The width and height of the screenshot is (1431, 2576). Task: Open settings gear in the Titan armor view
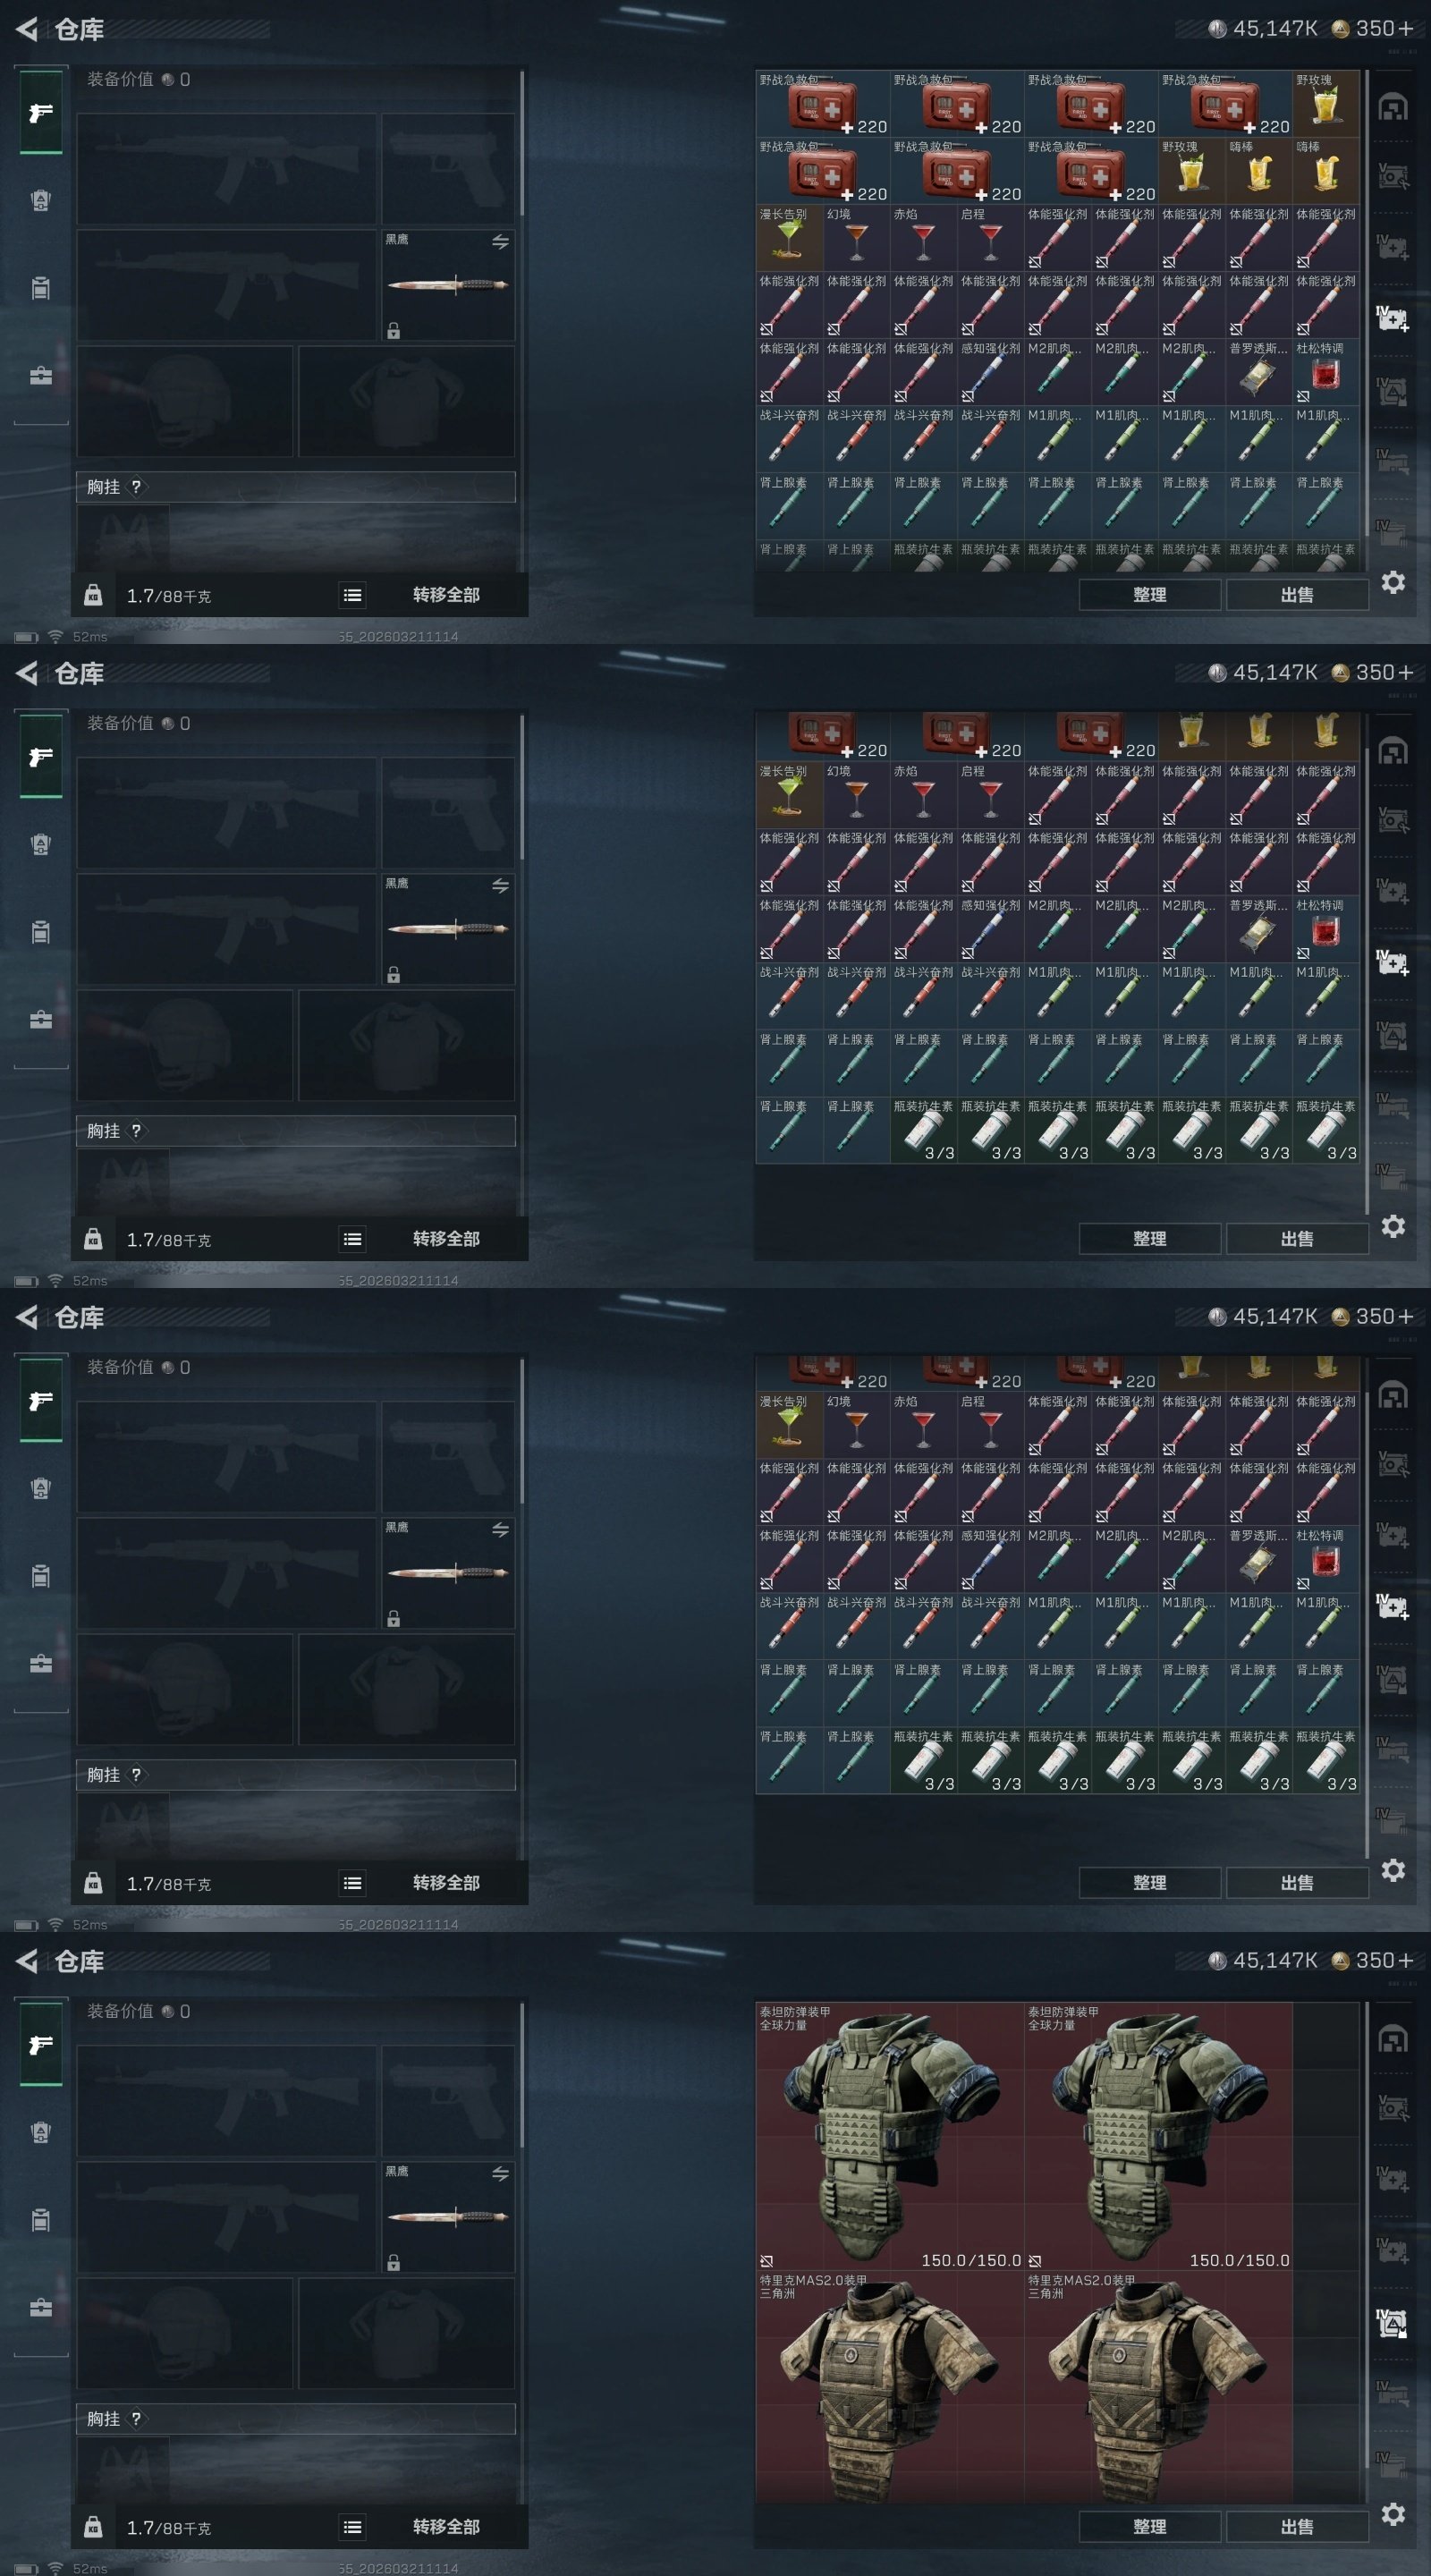click(1393, 2513)
